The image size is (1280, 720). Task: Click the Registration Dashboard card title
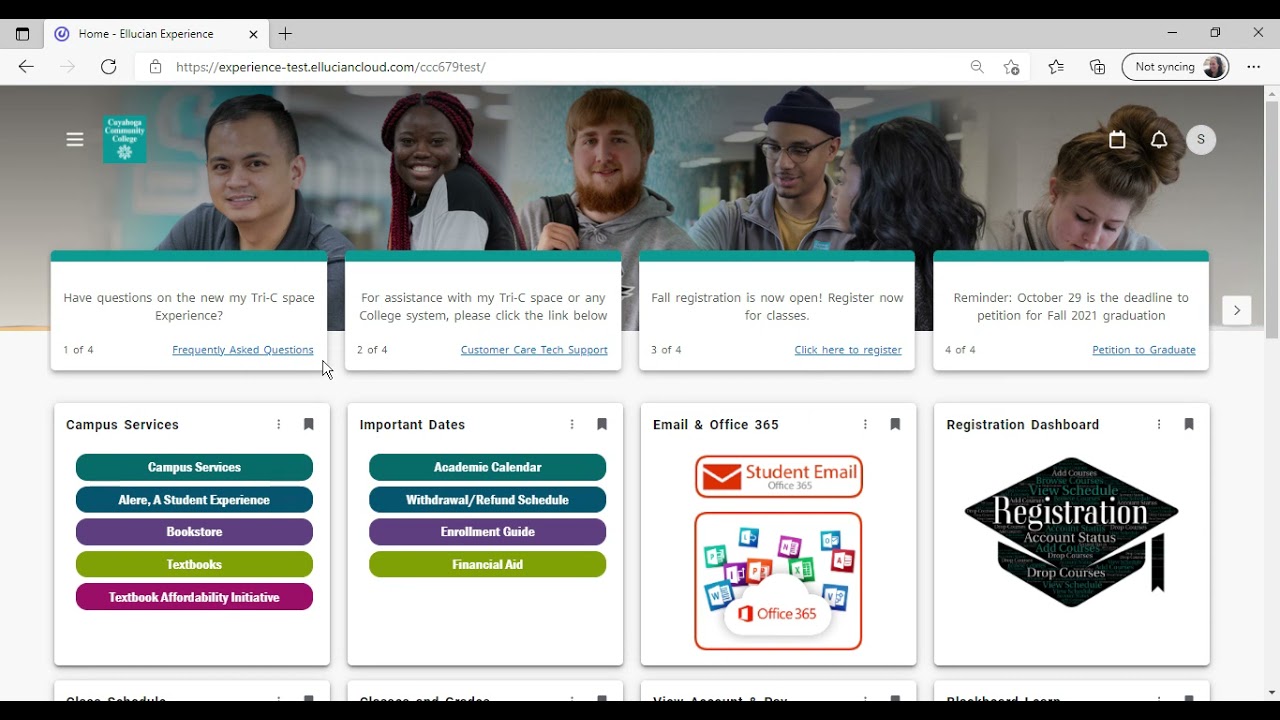(1022, 425)
